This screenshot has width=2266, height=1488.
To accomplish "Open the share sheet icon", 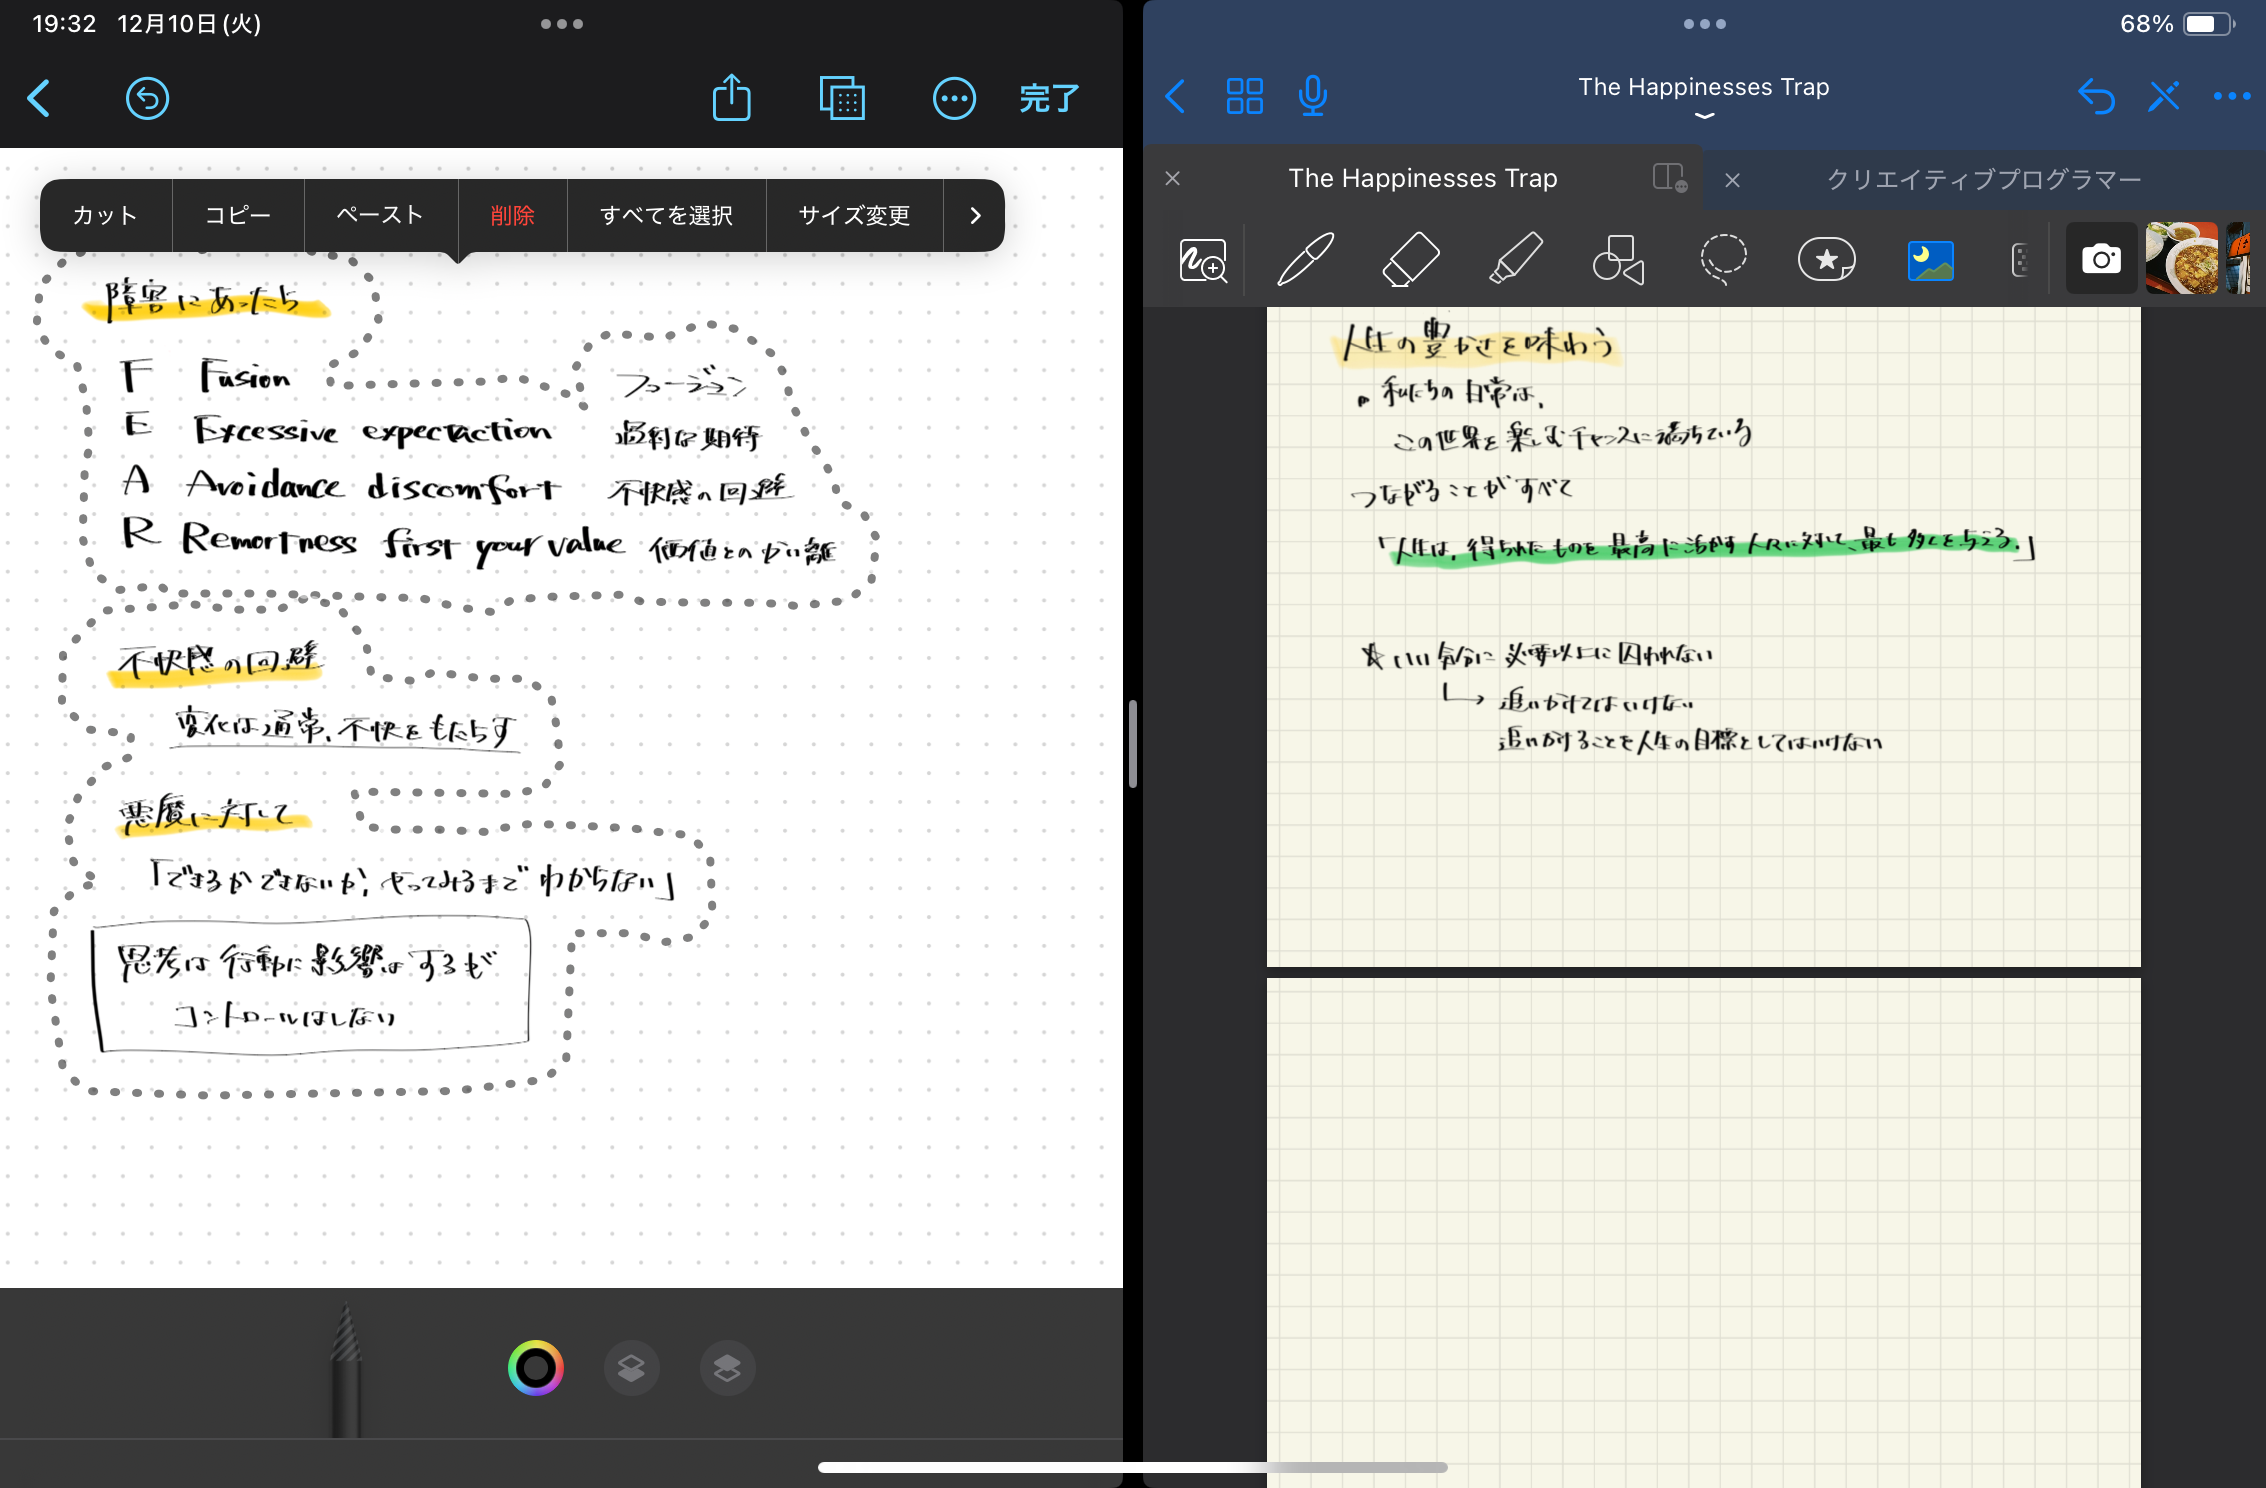I will click(x=731, y=97).
